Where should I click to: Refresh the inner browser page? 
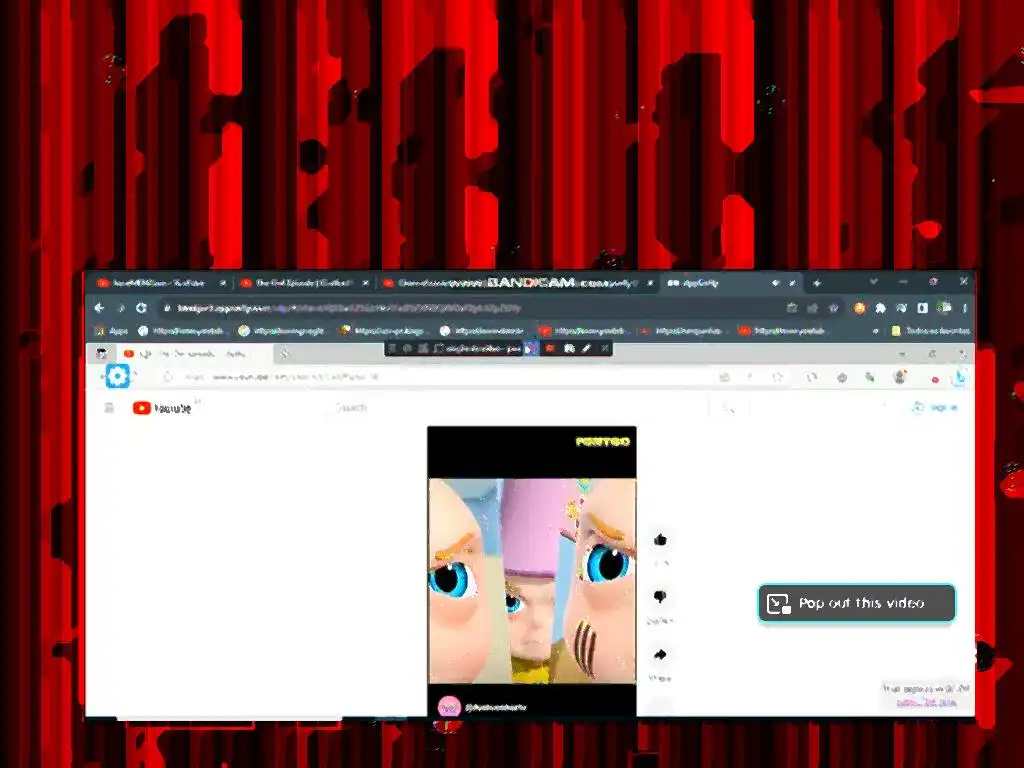[168, 377]
